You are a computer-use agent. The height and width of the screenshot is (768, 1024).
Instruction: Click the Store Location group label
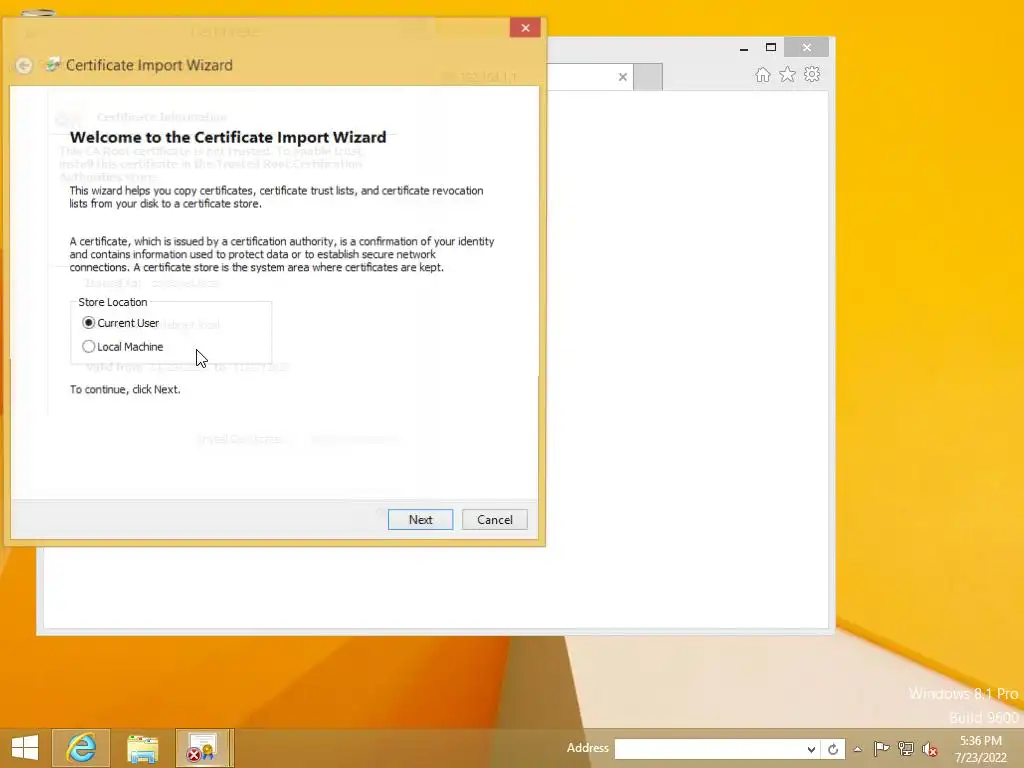coord(112,302)
